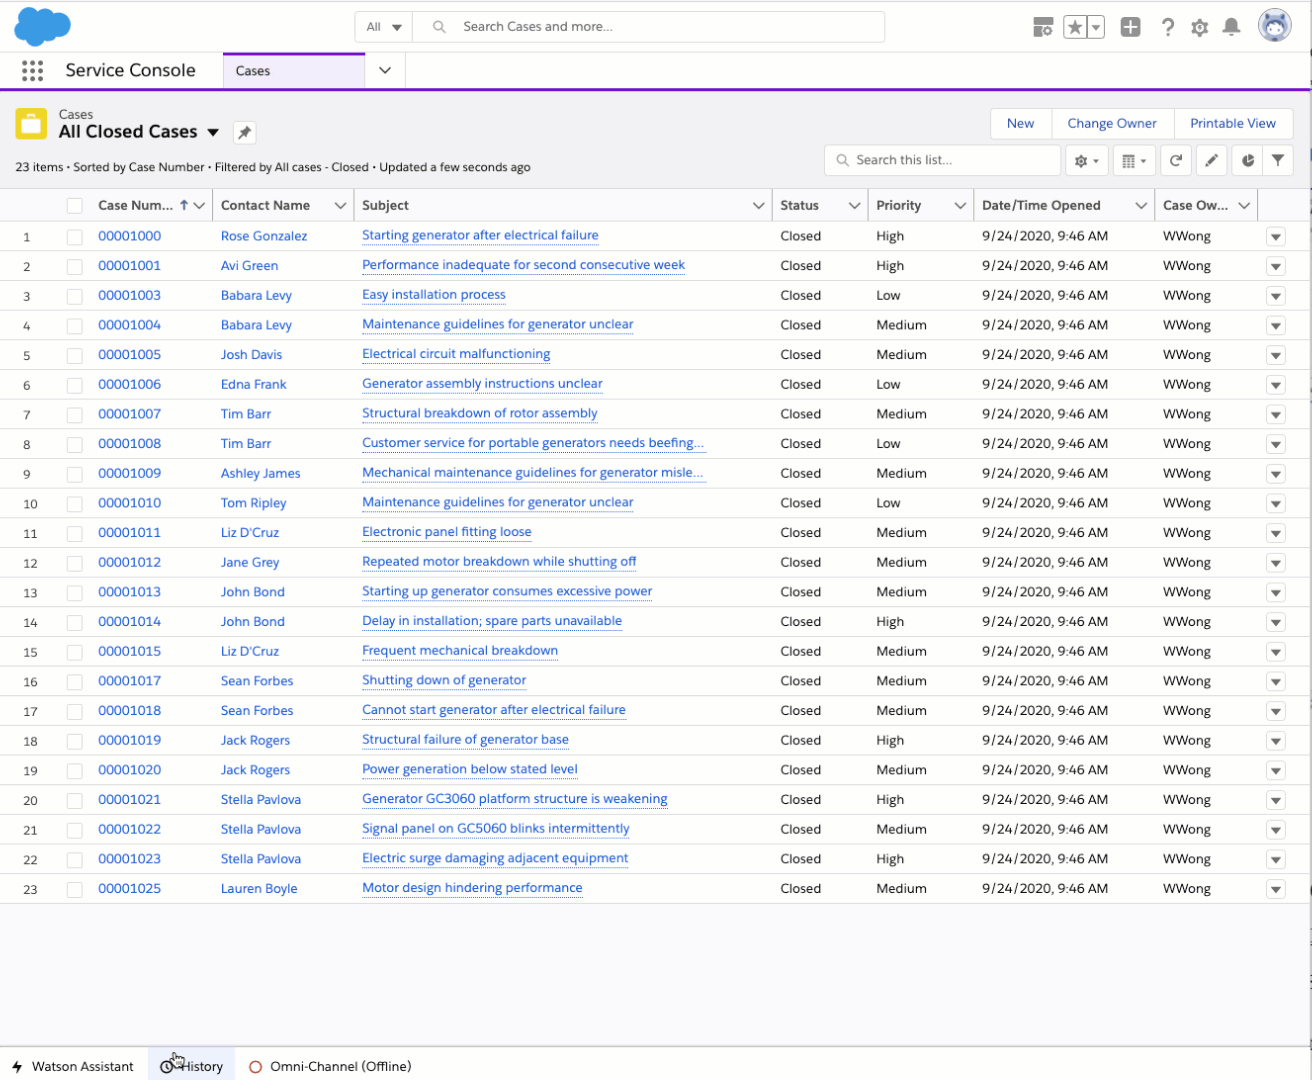The width and height of the screenshot is (1312, 1080).
Task: Open case link 00001019
Action: point(129,740)
